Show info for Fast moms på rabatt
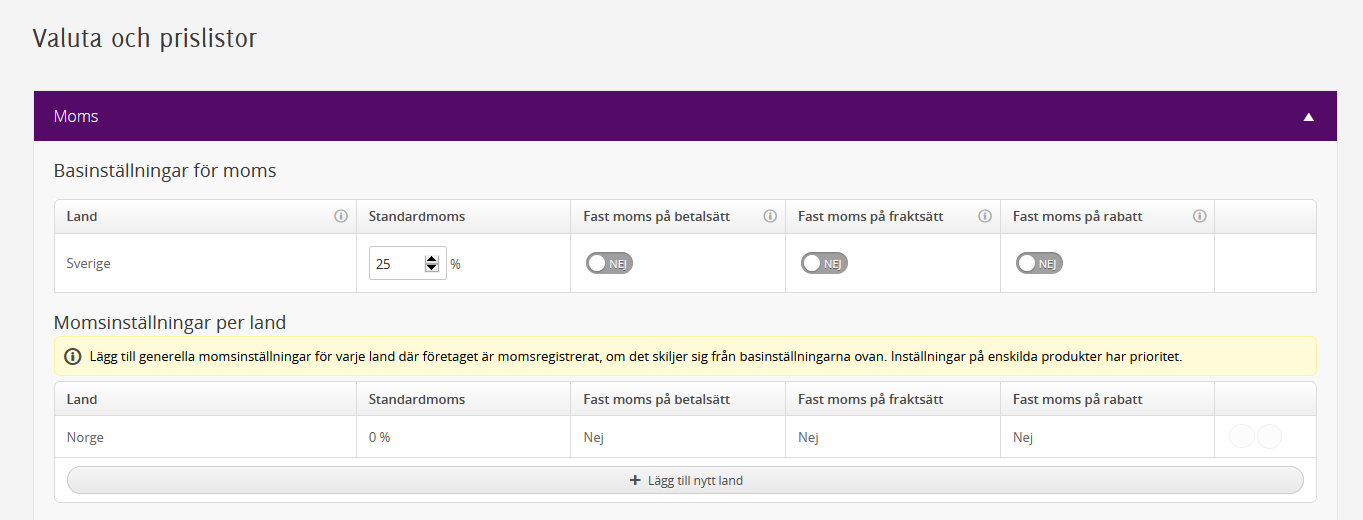 point(1200,216)
